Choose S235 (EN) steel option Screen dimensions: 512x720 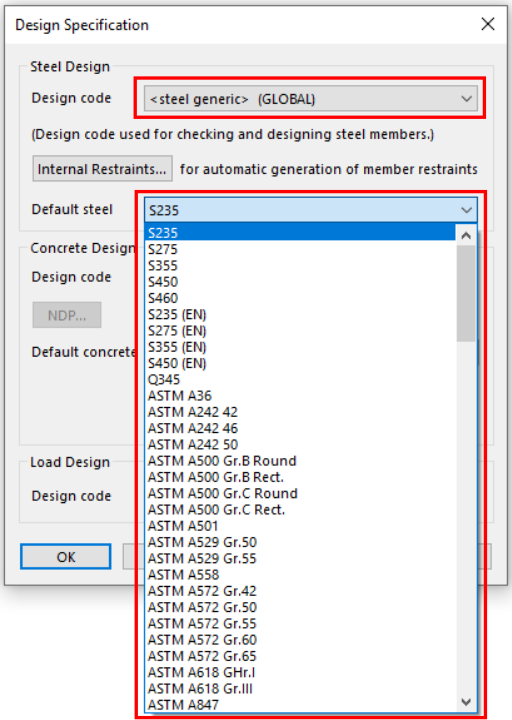pos(300,315)
